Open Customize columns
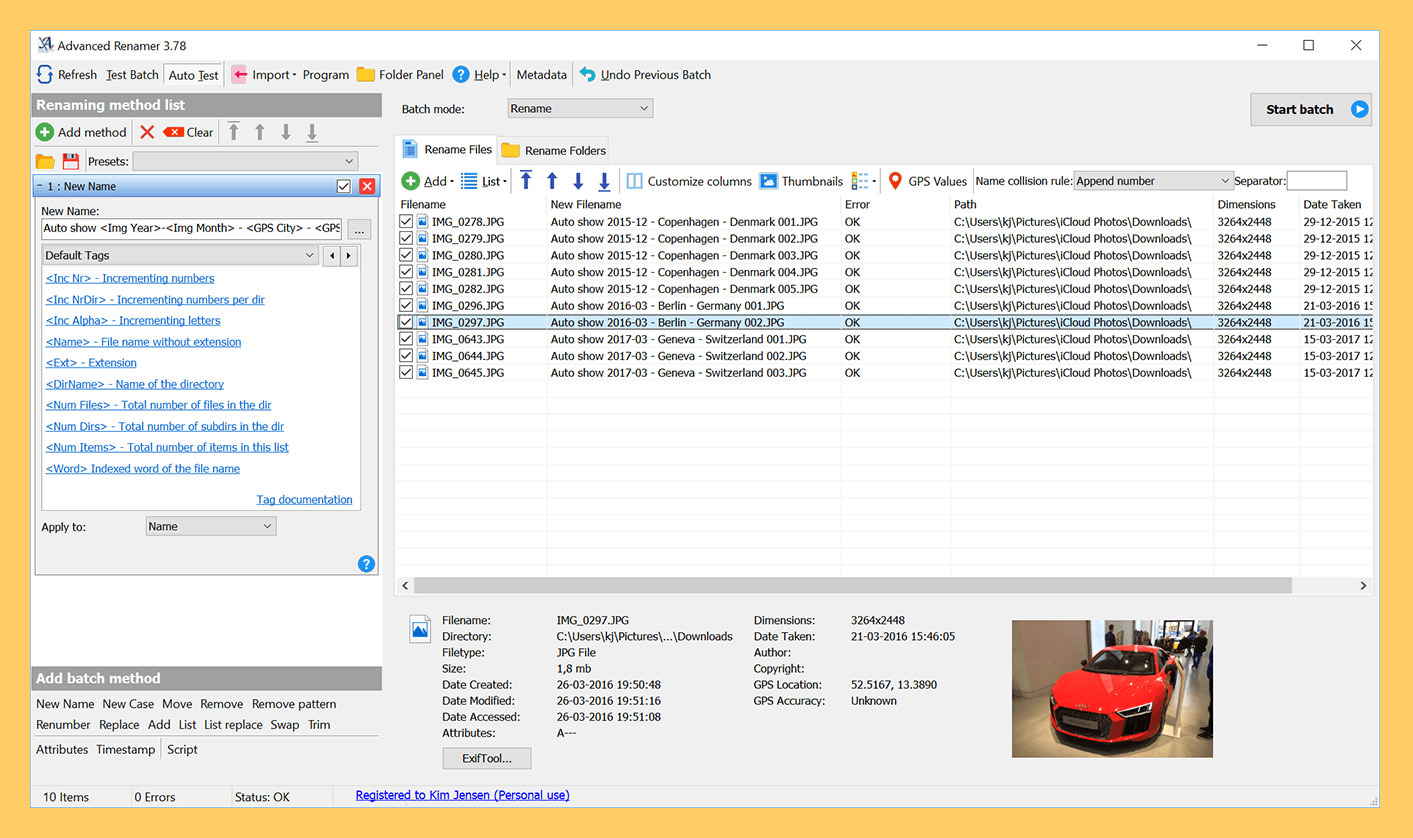 point(689,181)
